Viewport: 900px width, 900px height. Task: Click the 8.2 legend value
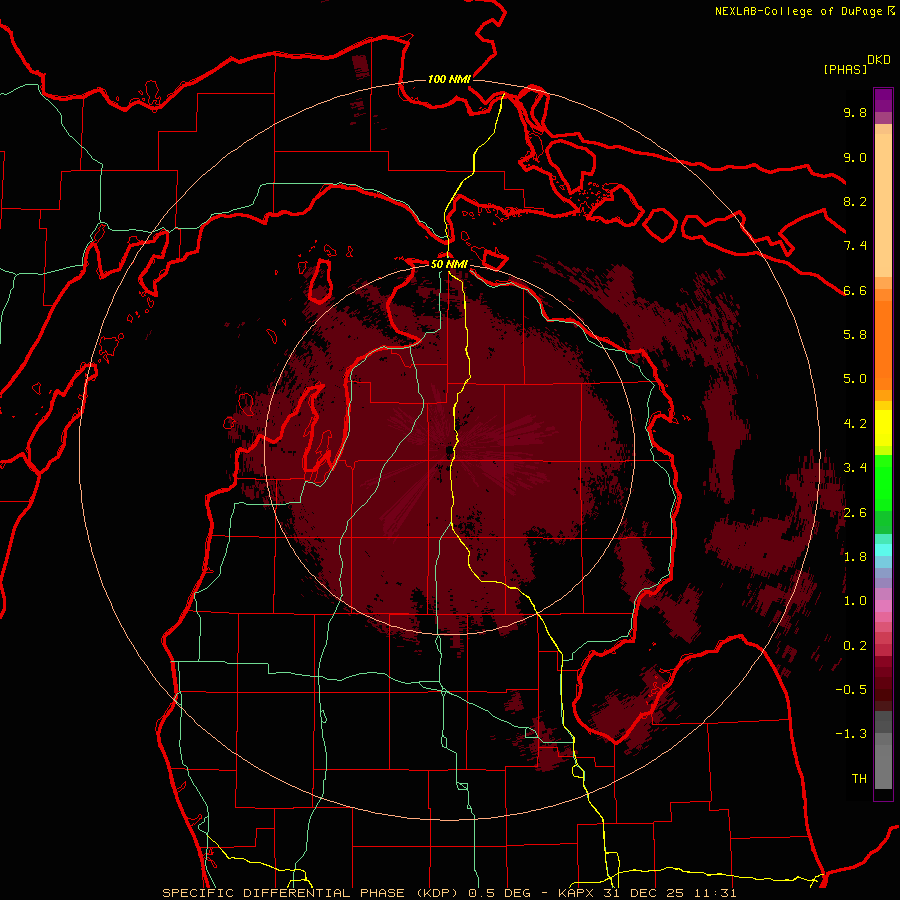tap(855, 201)
